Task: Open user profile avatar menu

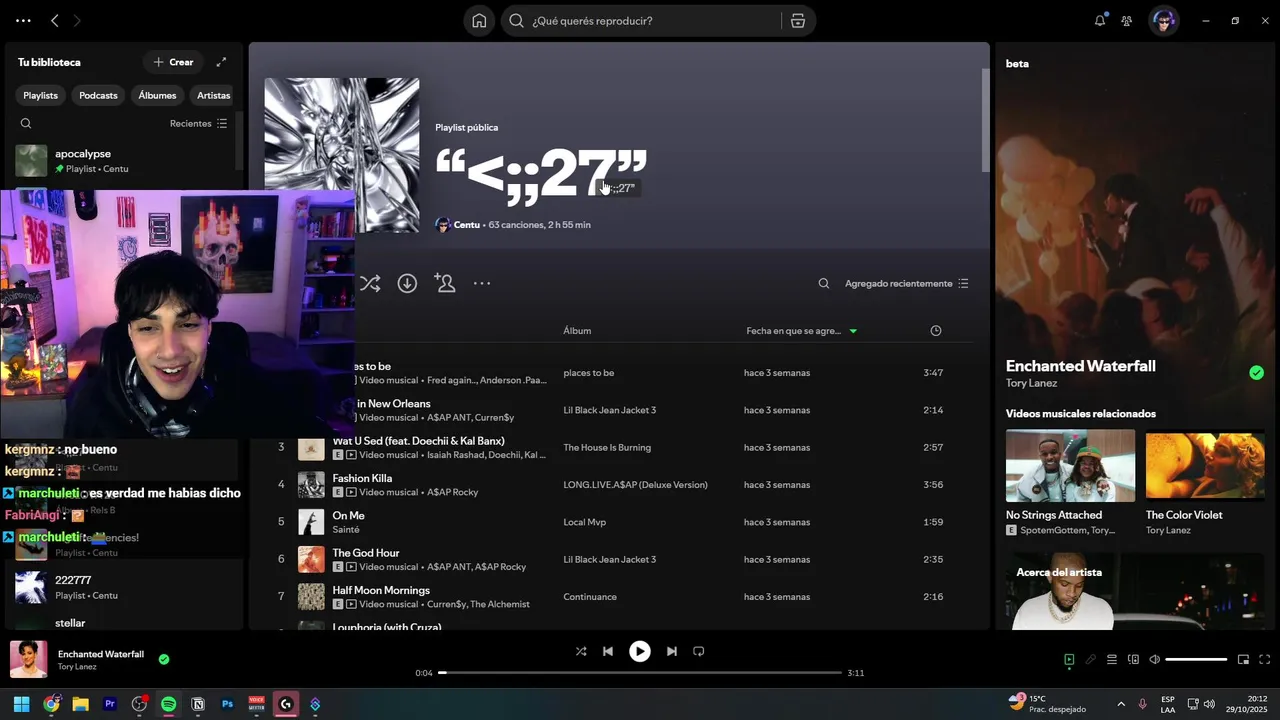Action: 1163,21
